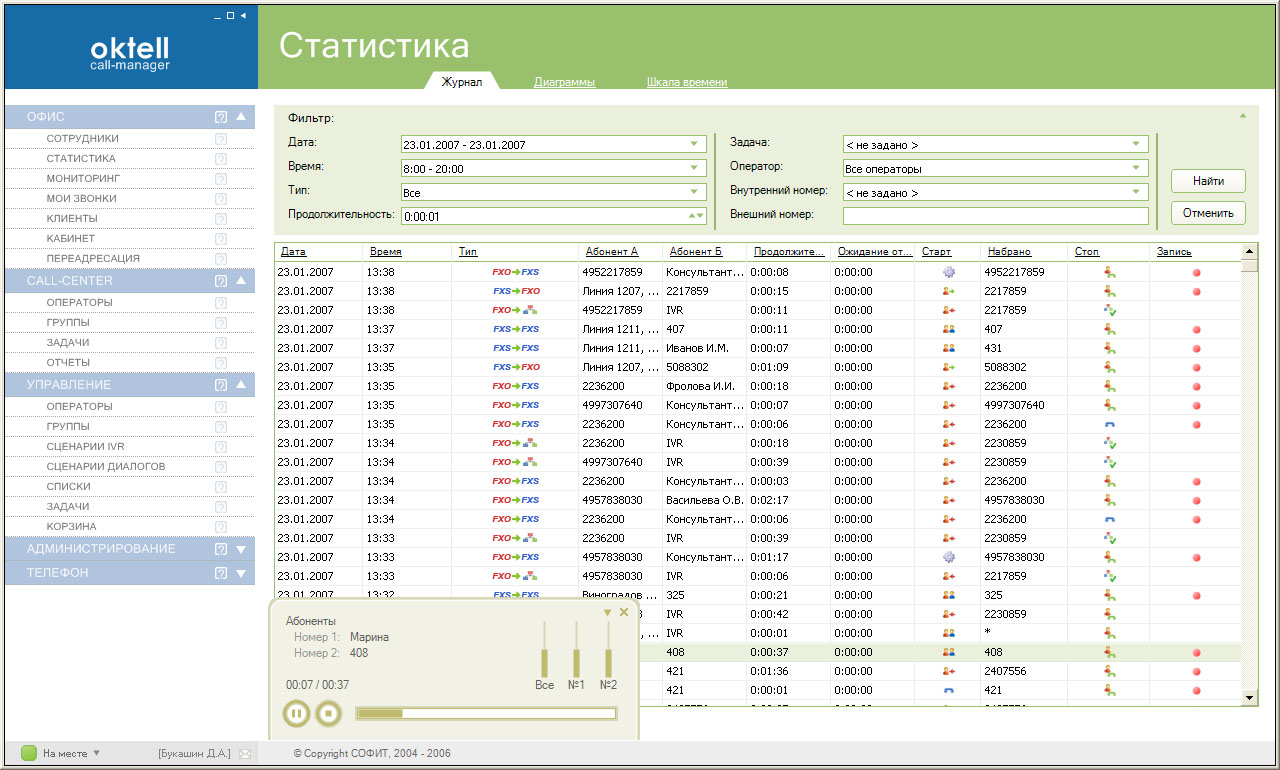Click the Найти button
Screen dimensions: 1280x770
coord(1208,181)
